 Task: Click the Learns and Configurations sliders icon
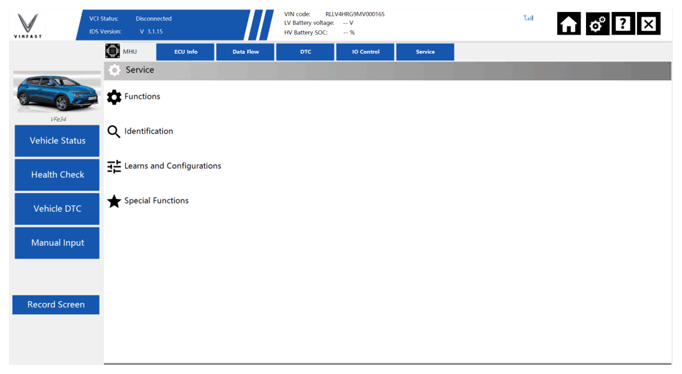(114, 167)
